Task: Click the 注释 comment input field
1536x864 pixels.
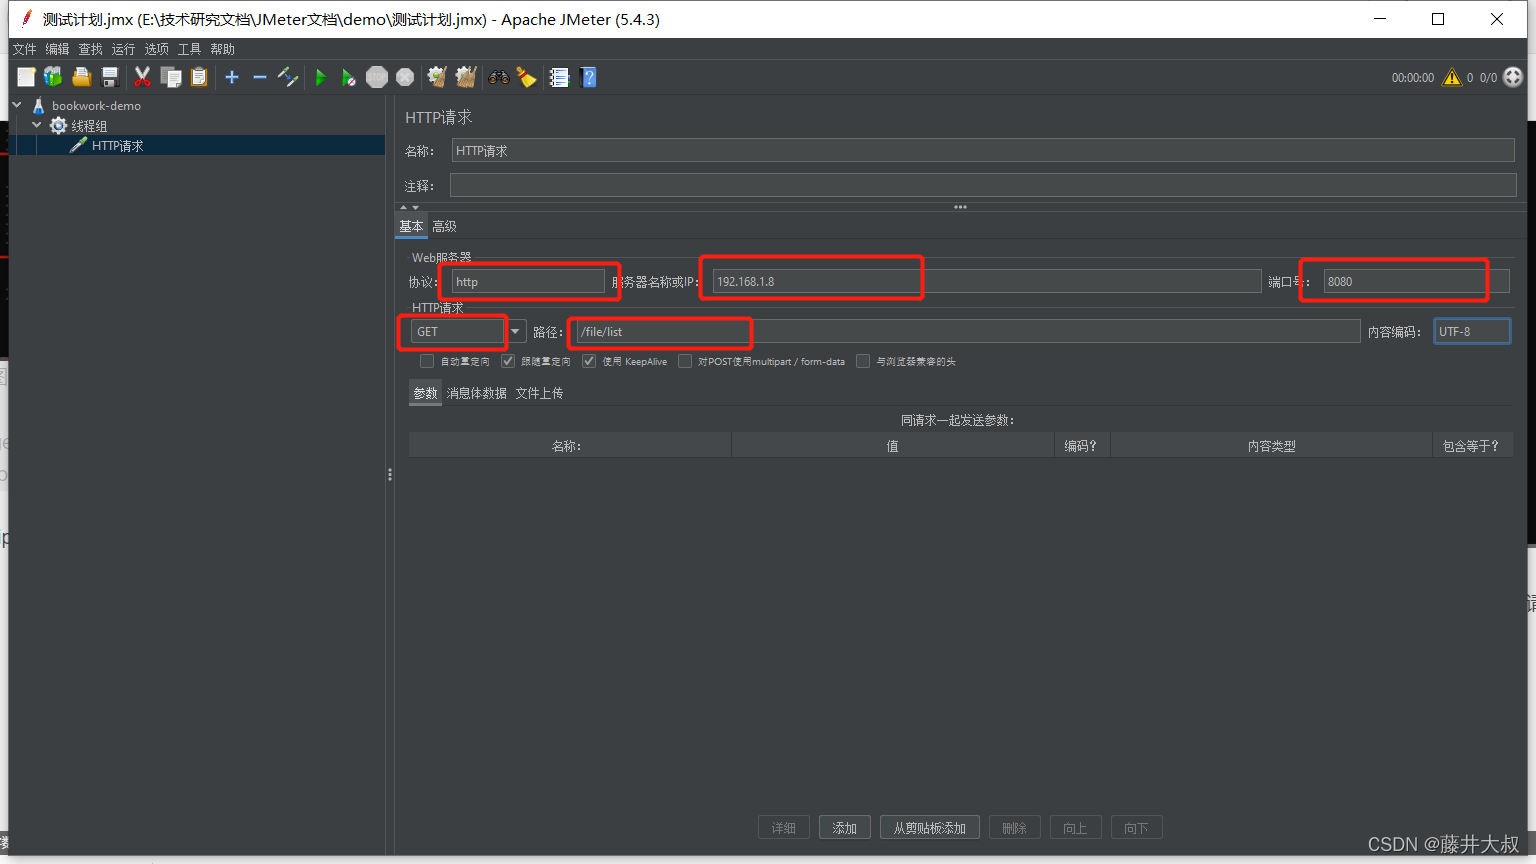Action: tap(983, 185)
